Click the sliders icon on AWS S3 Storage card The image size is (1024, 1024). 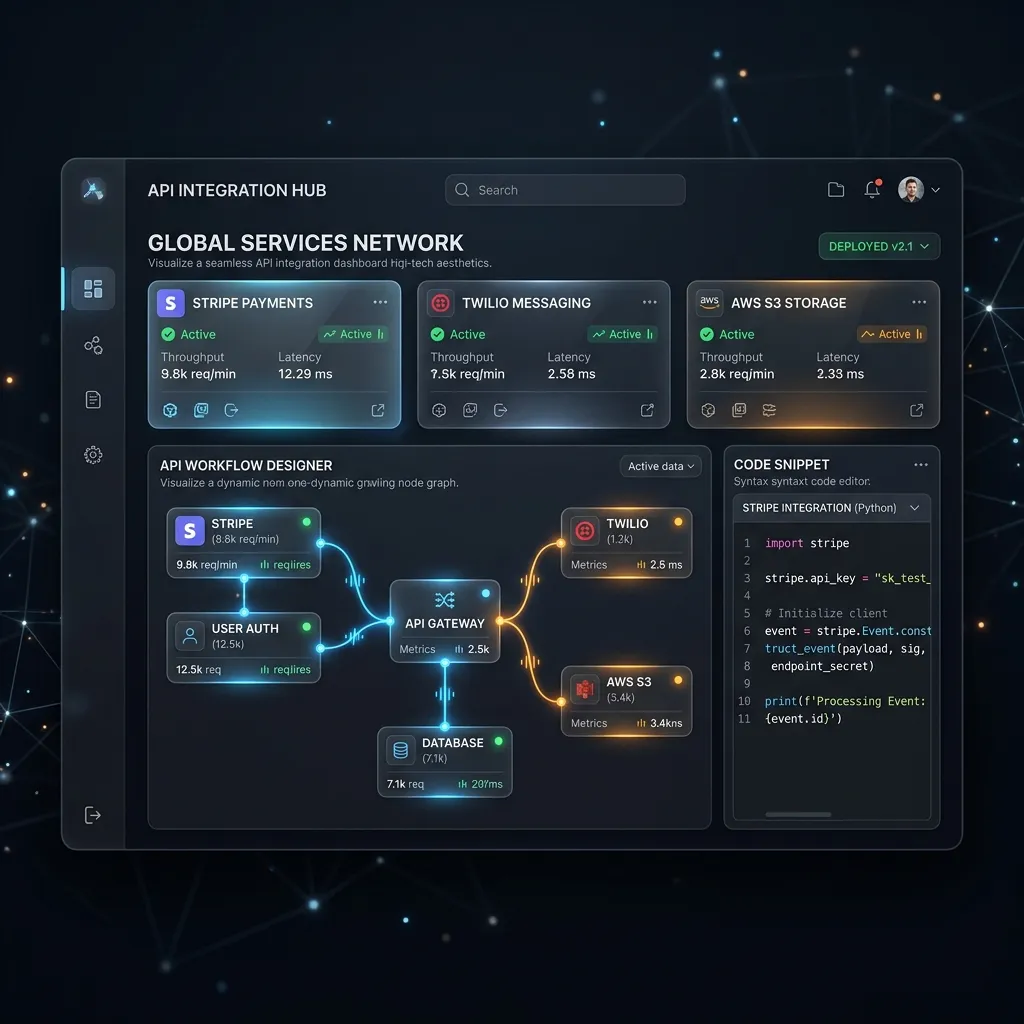[x=769, y=410]
